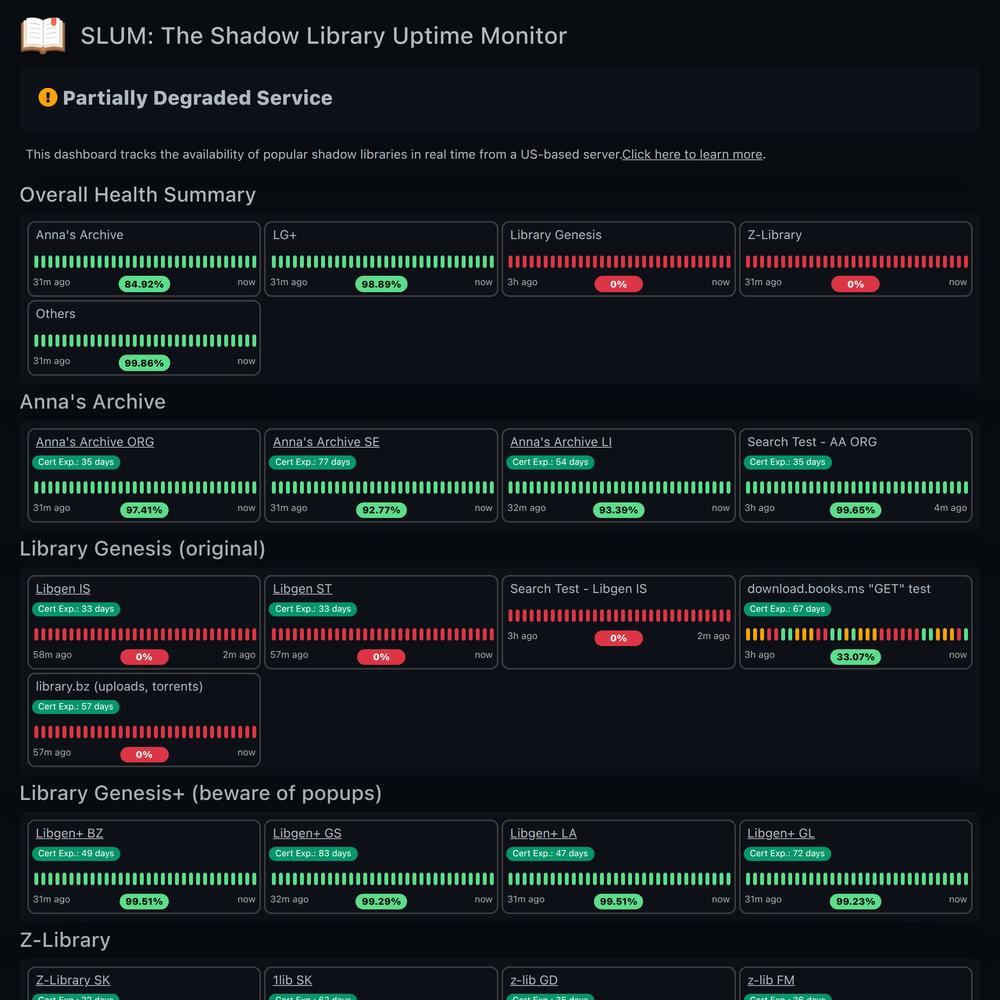Click the '4m ago' label on Search Test - AA ORG
The image size is (1000, 1000).
[950, 508]
